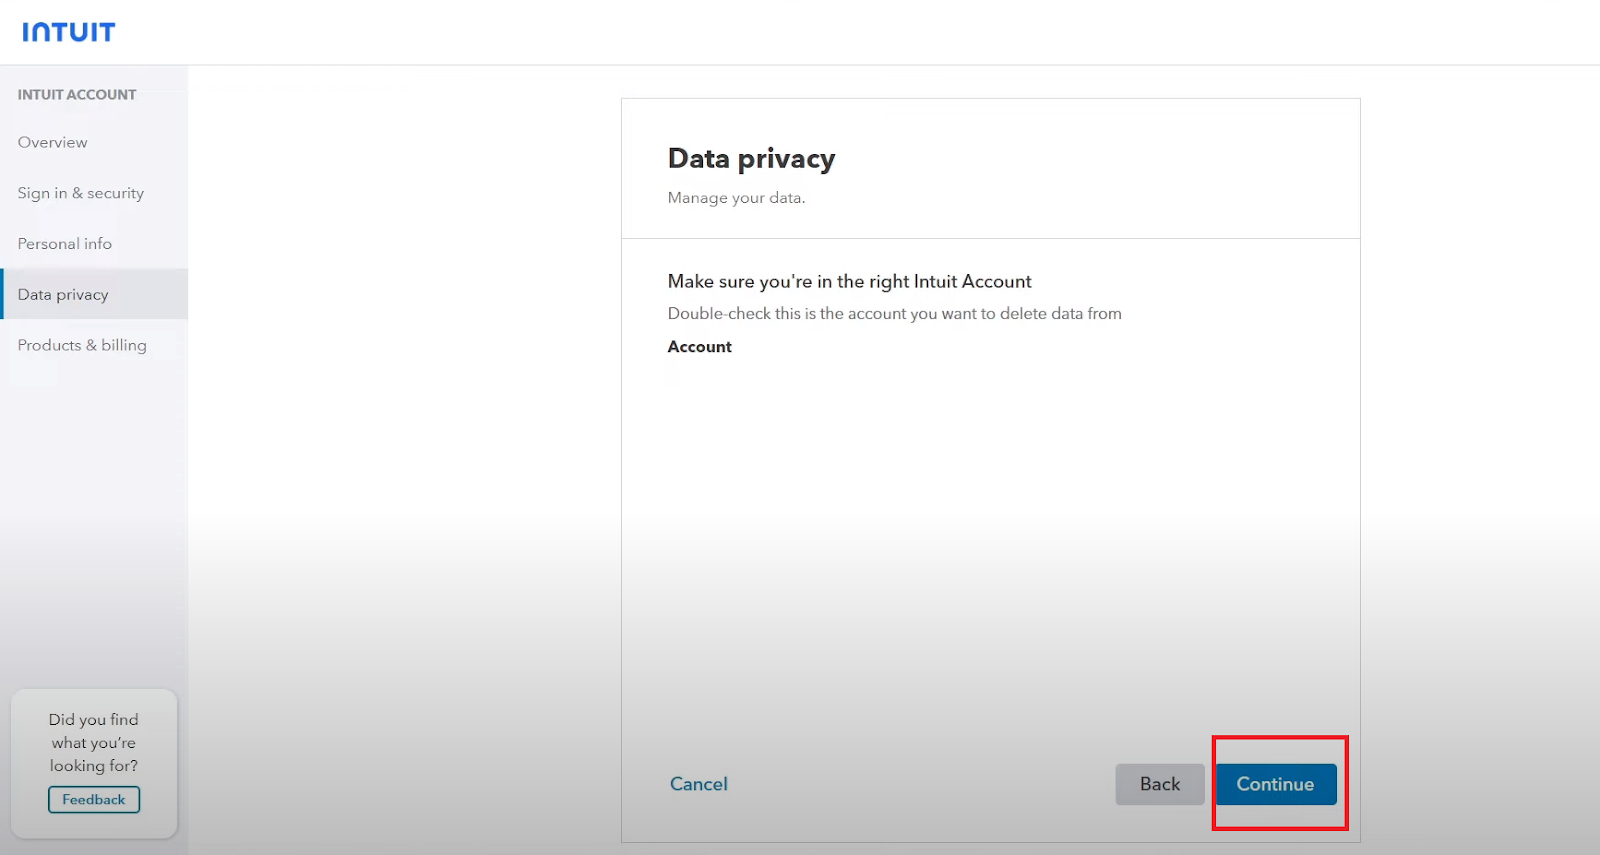
Task: Click 'Make sure you're in the right Intuit Account' heading
Action: point(849,282)
